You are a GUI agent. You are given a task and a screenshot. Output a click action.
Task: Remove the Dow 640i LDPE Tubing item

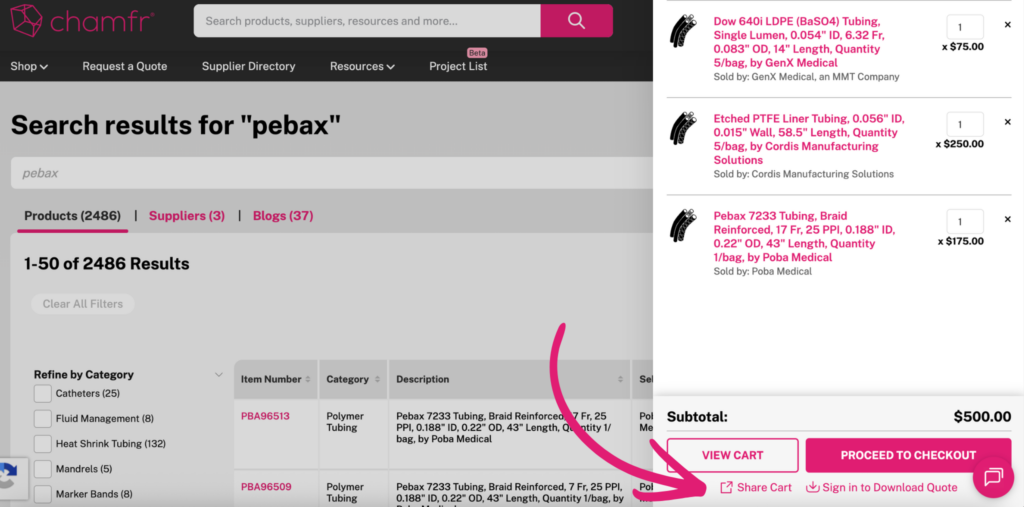pyautogui.click(x=1007, y=25)
